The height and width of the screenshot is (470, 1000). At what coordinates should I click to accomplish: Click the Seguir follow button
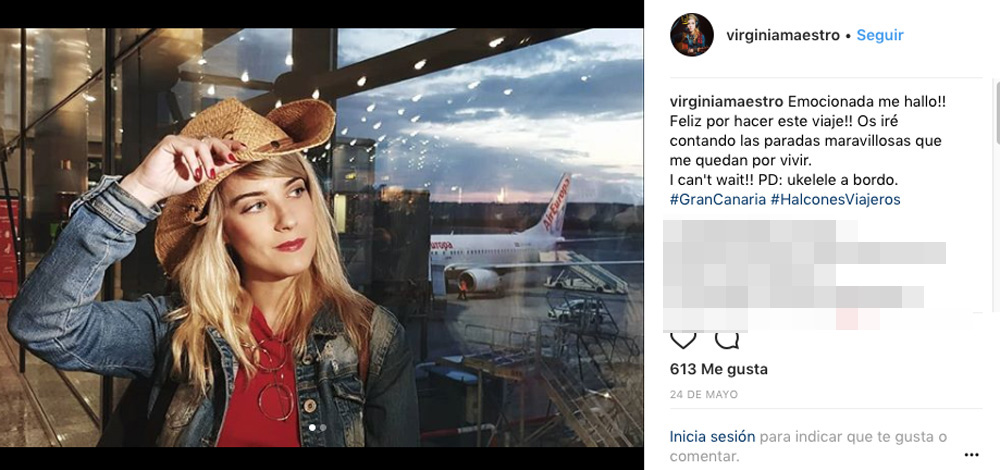(x=880, y=35)
